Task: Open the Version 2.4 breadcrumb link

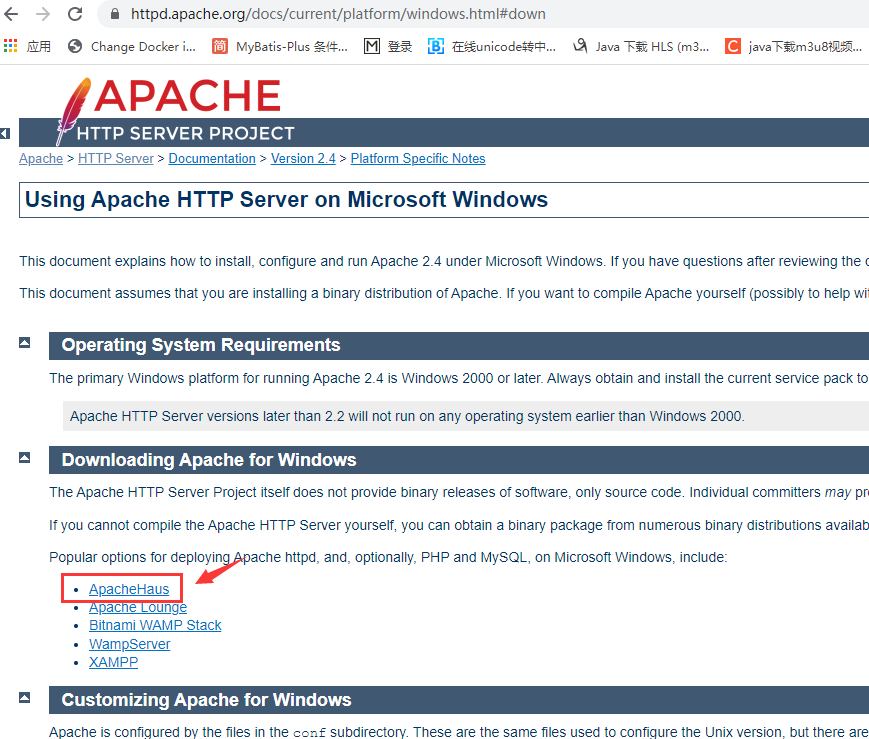Action: tap(303, 159)
